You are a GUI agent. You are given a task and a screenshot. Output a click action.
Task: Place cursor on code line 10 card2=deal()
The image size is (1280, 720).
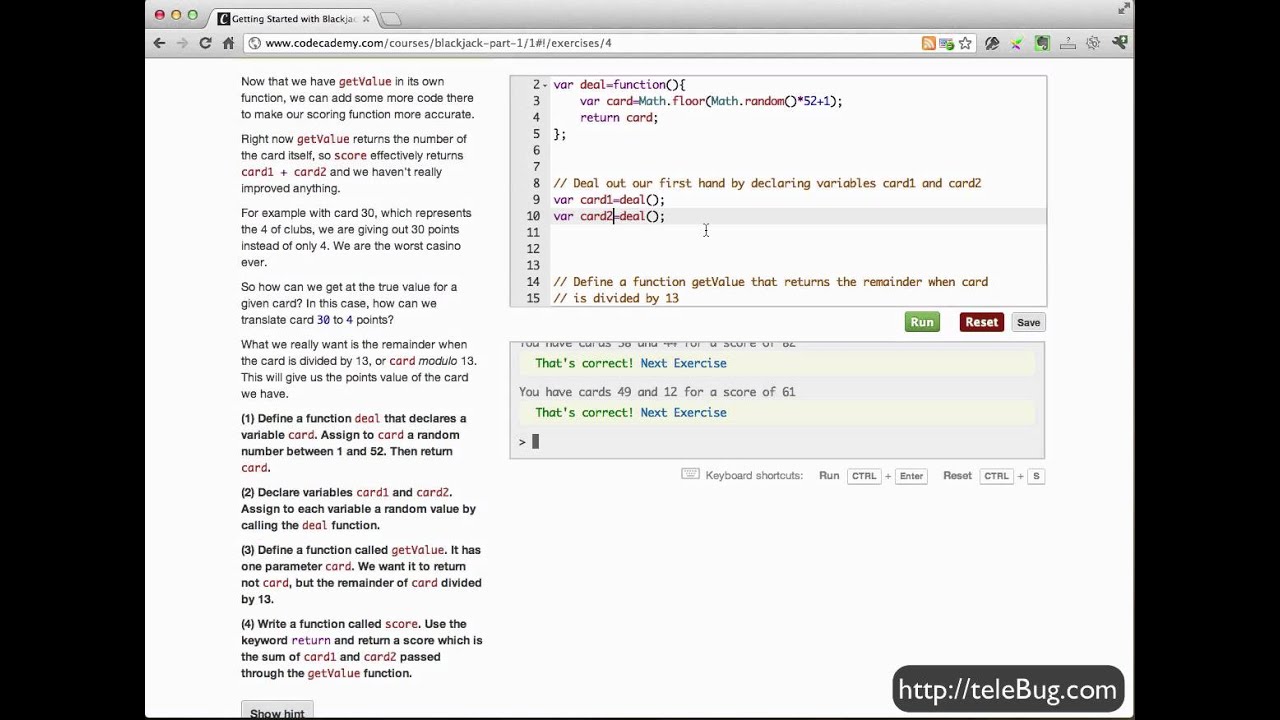(609, 216)
